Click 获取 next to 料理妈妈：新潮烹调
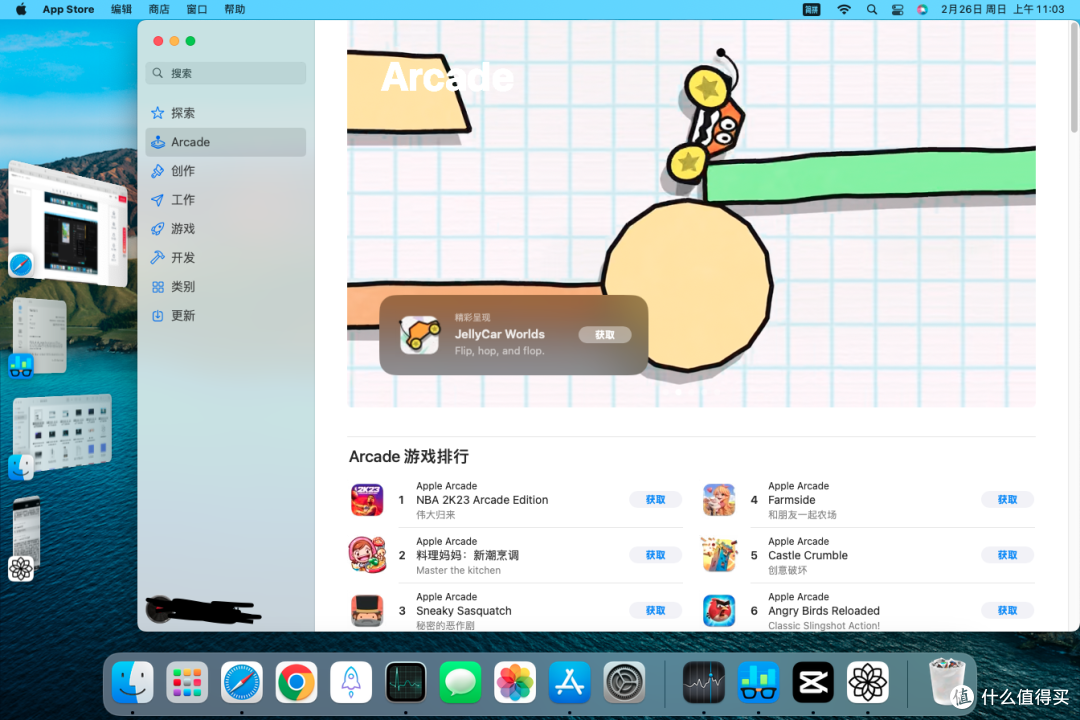The height and width of the screenshot is (720, 1080). pyautogui.click(x=656, y=555)
